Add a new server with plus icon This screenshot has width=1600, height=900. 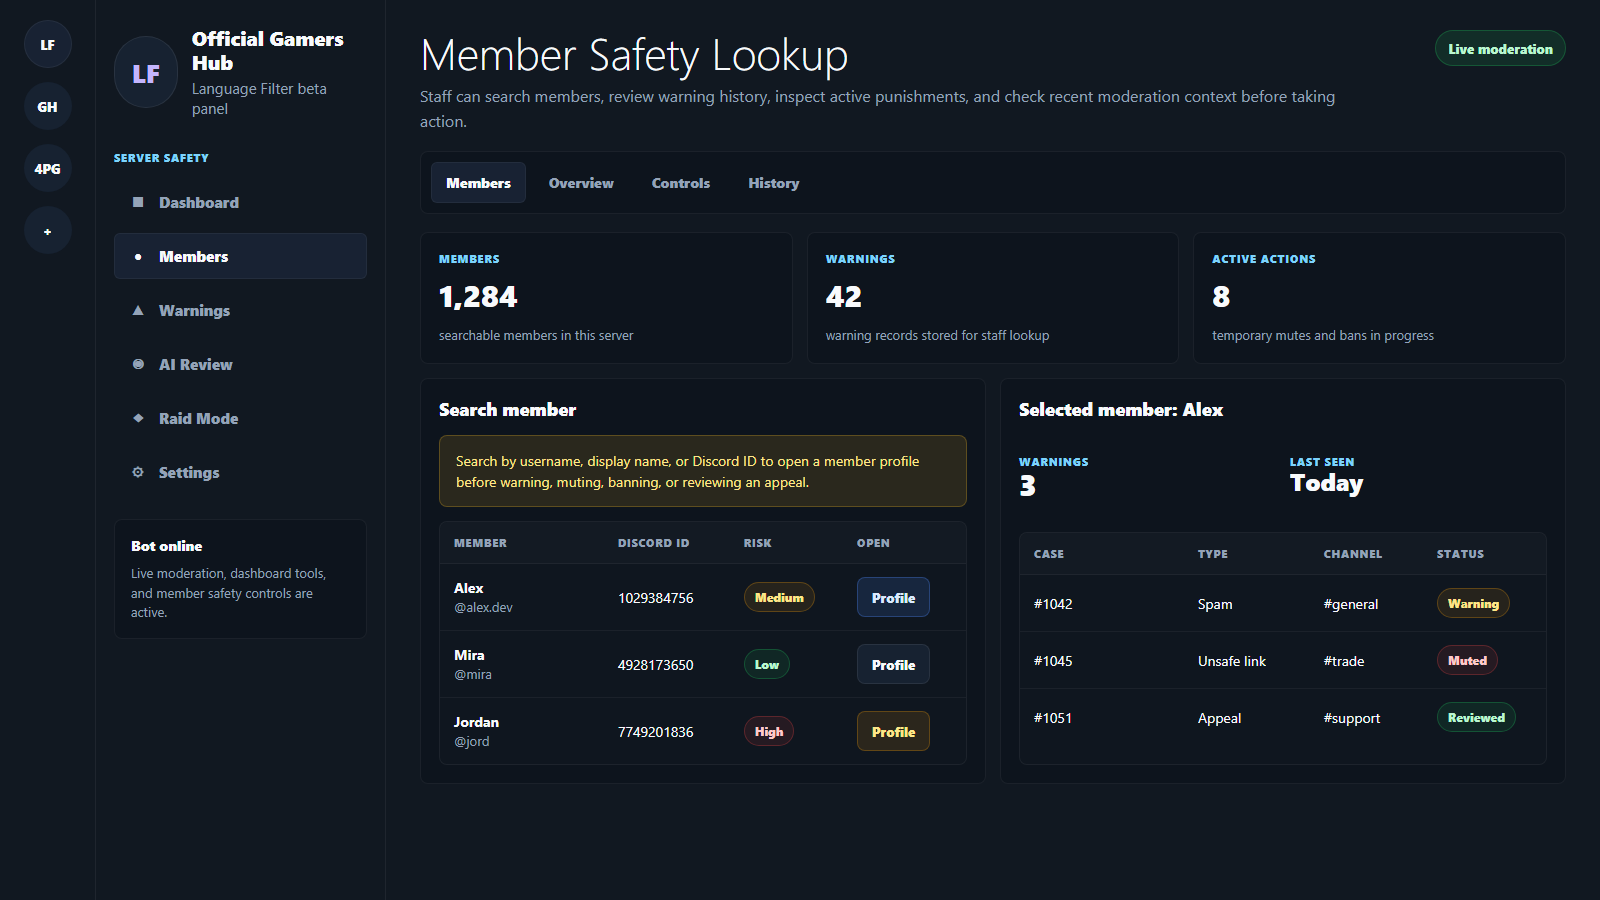point(47,231)
